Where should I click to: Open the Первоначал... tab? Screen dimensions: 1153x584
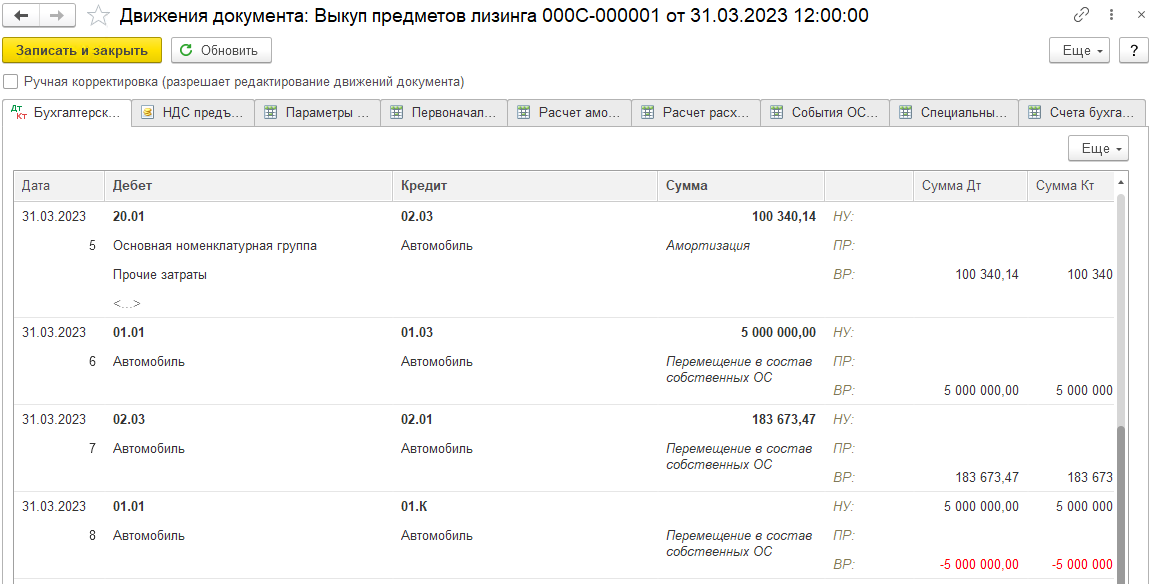pos(444,113)
